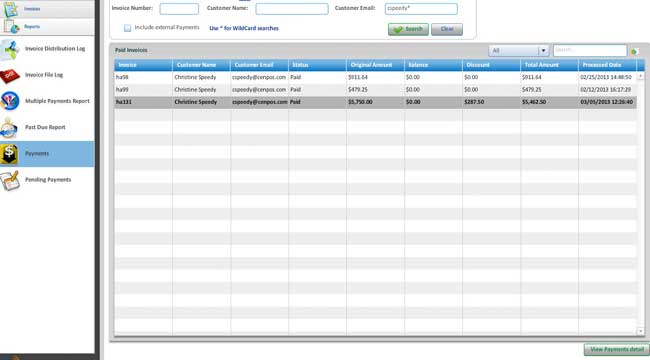Image resolution: width=650 pixels, height=360 pixels.
Task: Open Multiple Payments Report menu item
Action: 57,101
